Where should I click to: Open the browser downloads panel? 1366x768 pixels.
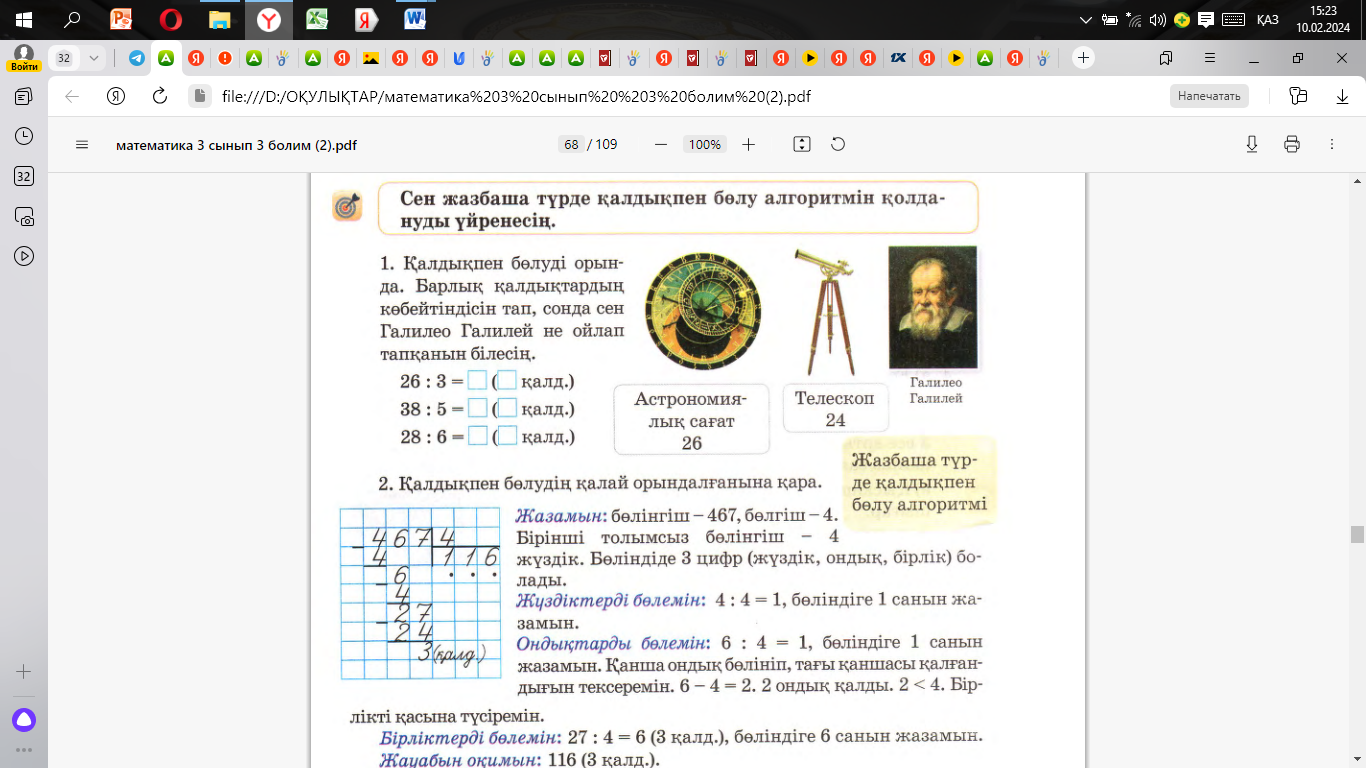pyautogui.click(x=1343, y=96)
